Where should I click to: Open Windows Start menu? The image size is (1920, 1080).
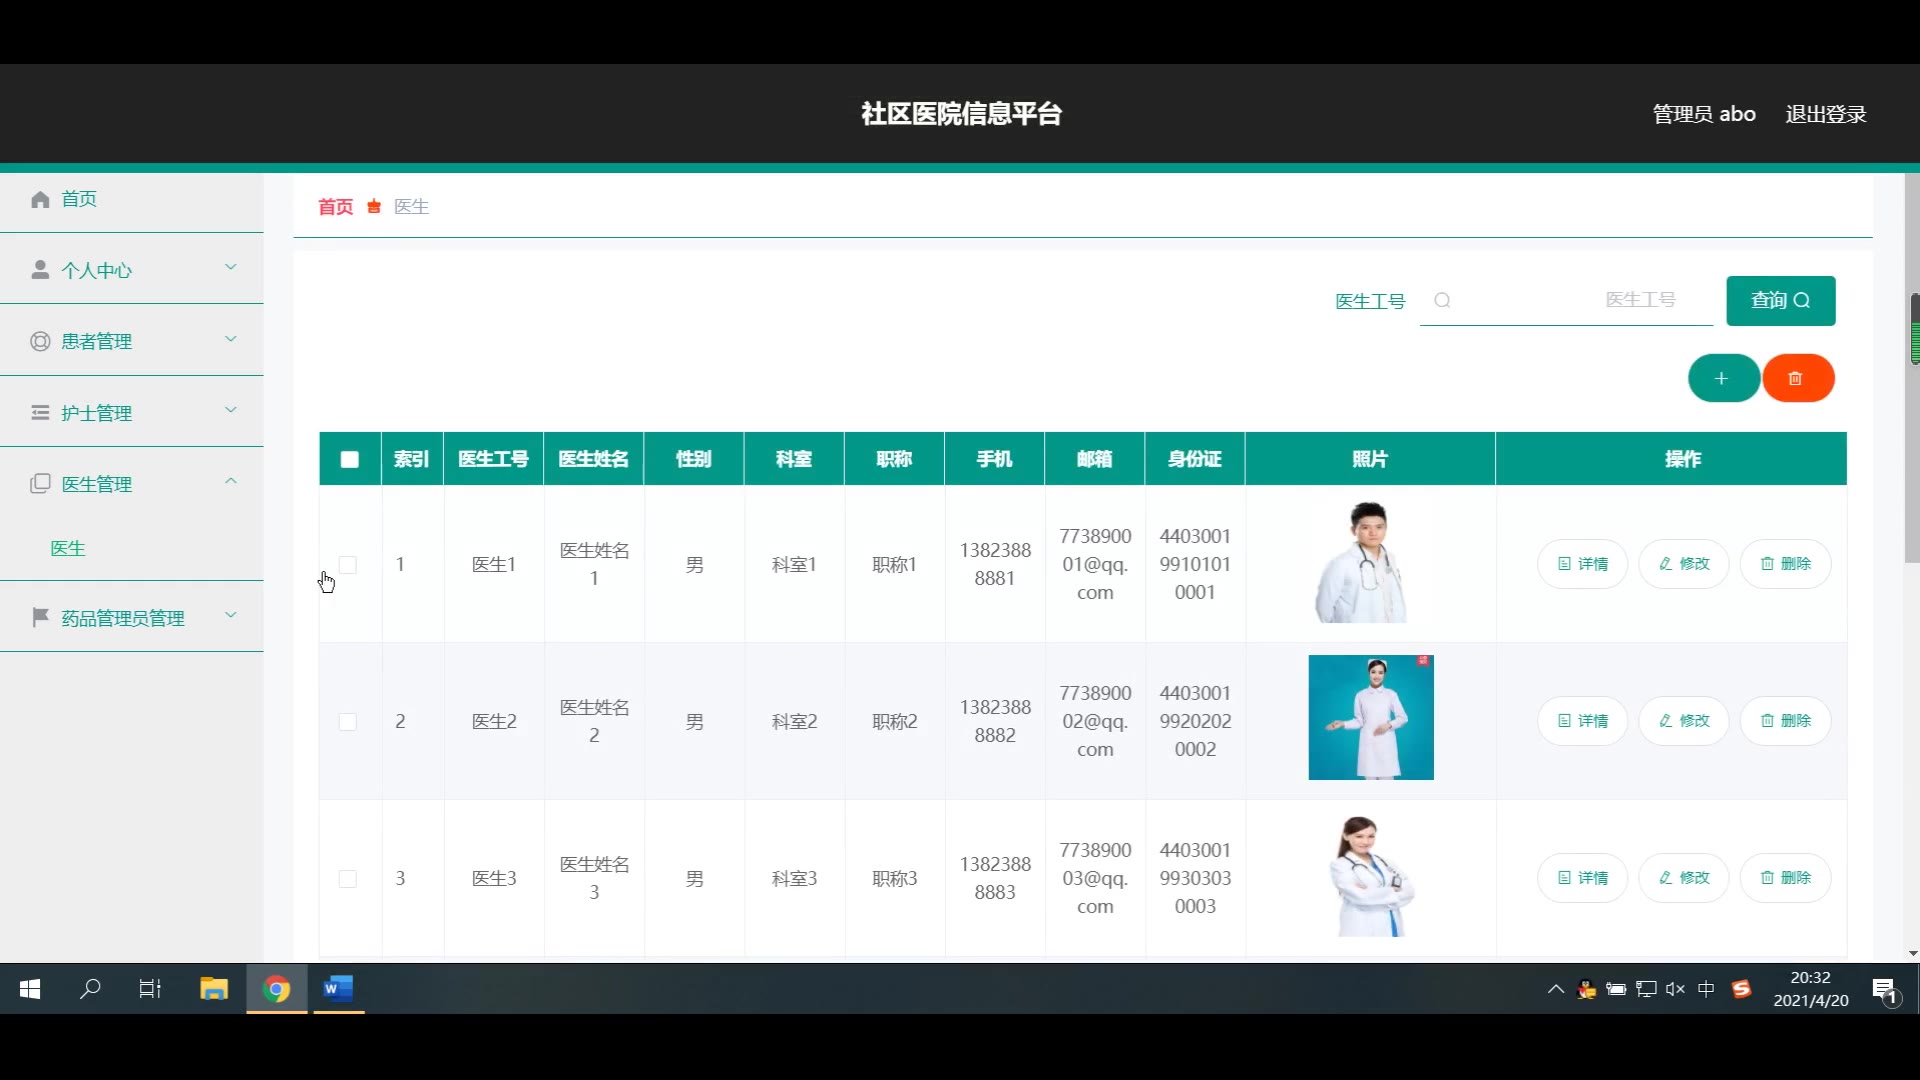tap(30, 989)
